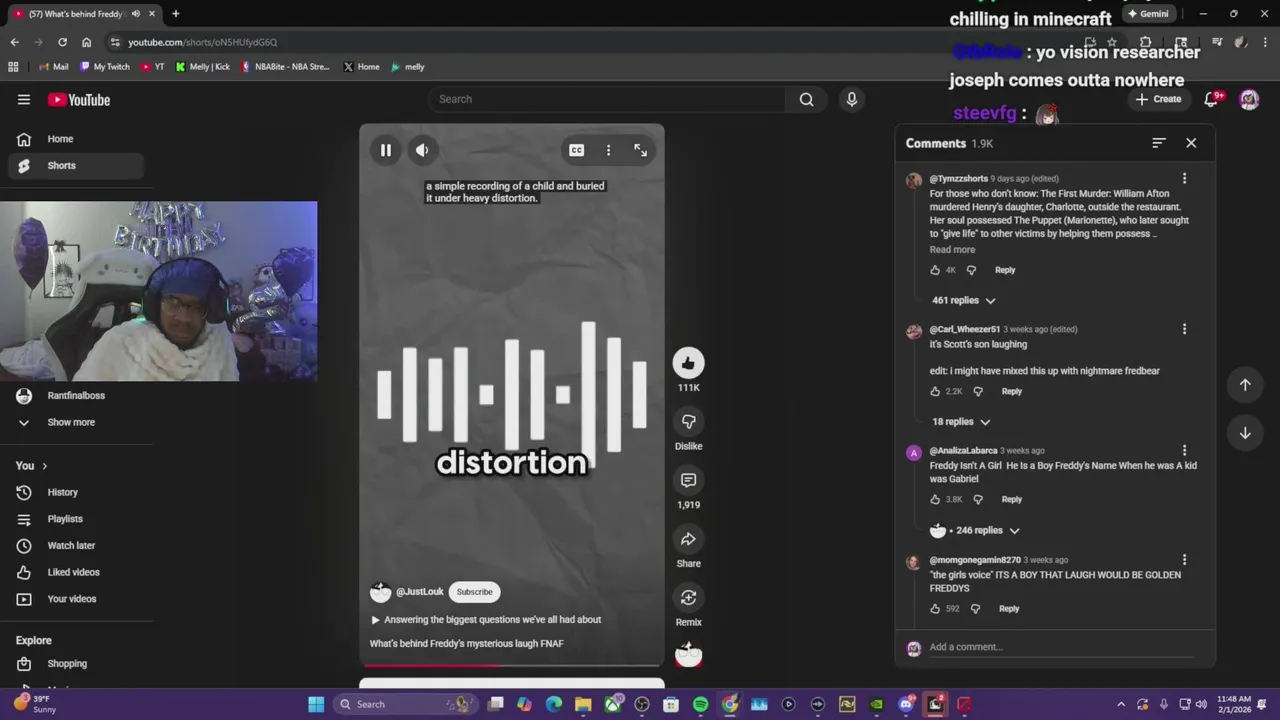The image size is (1280, 720).
Task: Reload the page in Chrome
Action: (x=62, y=42)
